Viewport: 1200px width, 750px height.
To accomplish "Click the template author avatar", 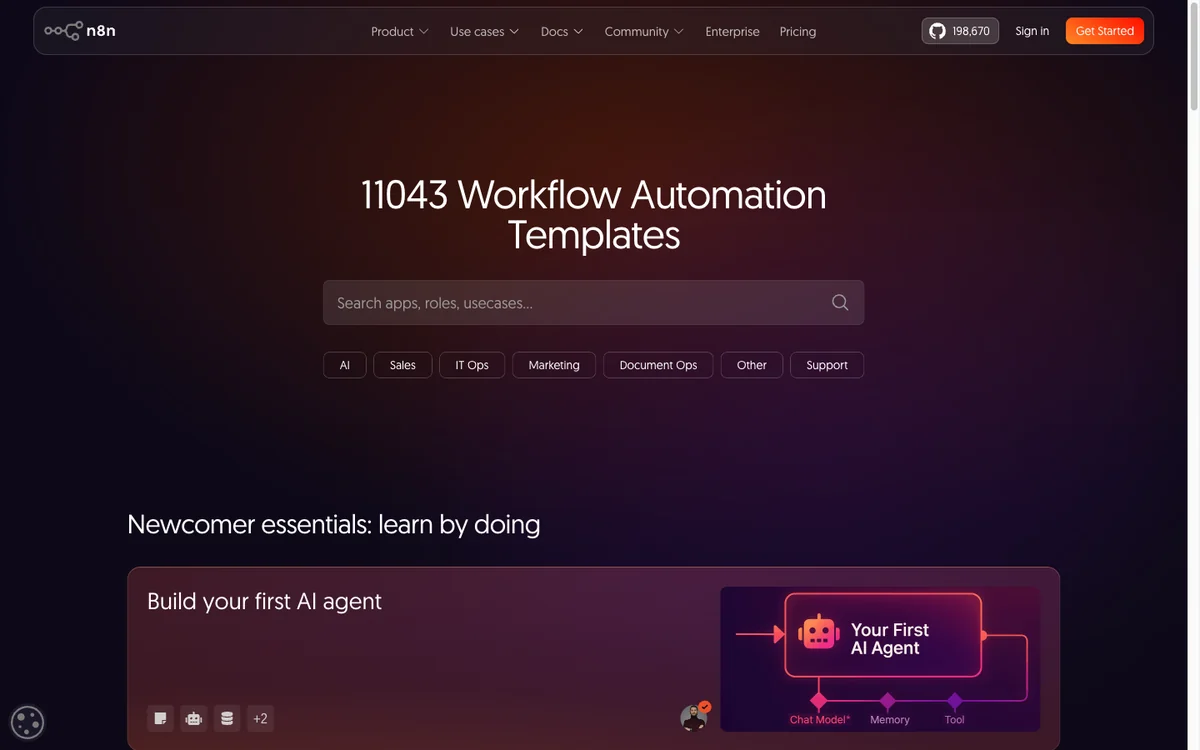I will 694,717.
